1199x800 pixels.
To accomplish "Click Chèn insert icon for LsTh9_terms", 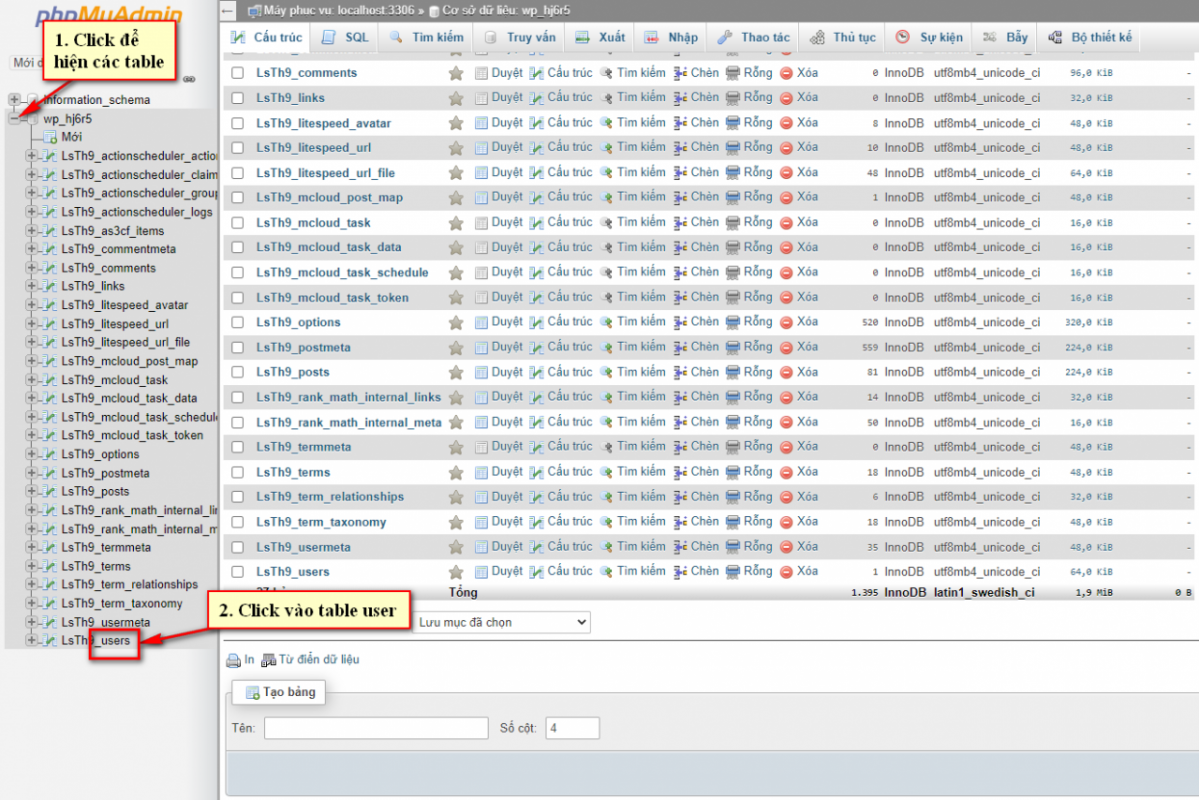I will 681,472.
